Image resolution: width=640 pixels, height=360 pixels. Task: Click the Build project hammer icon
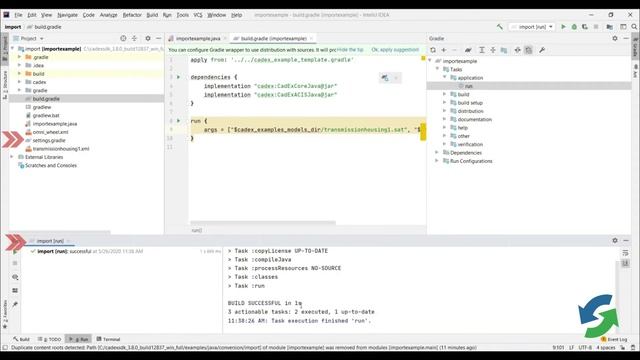[500, 27]
